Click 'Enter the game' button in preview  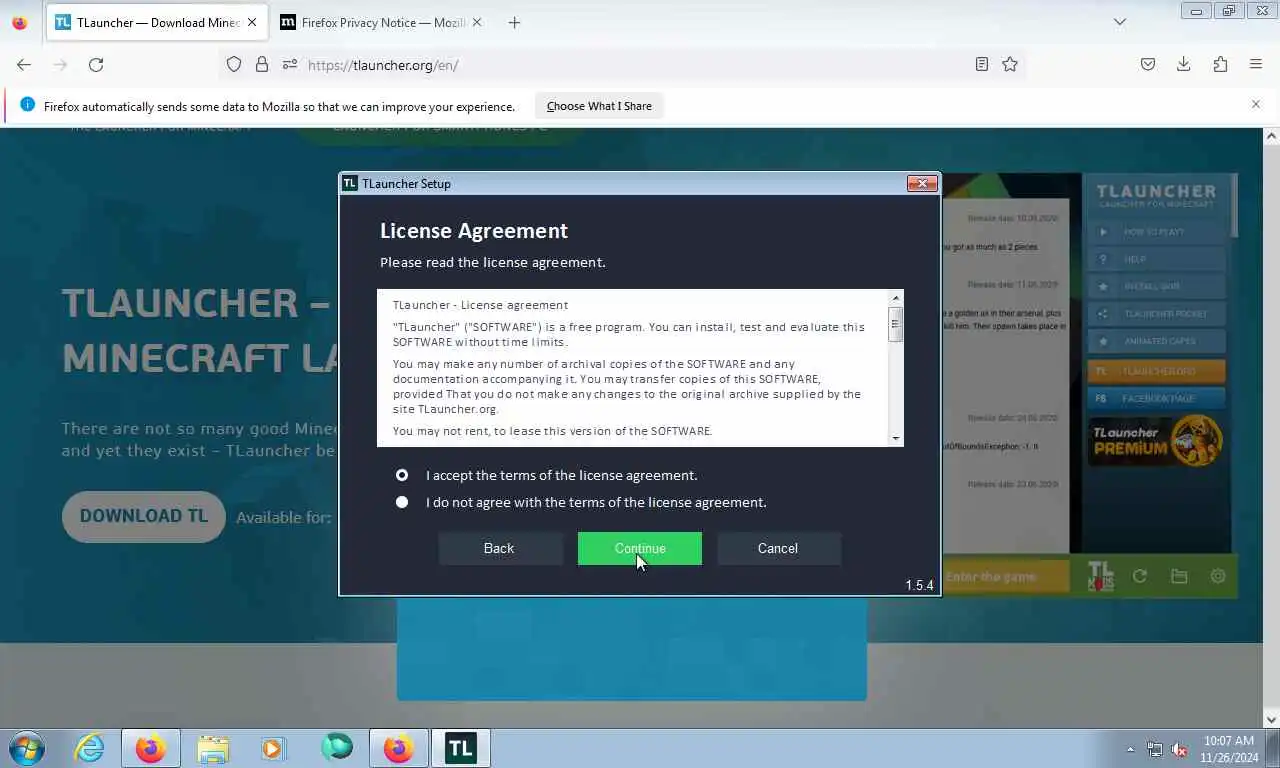coord(1004,577)
